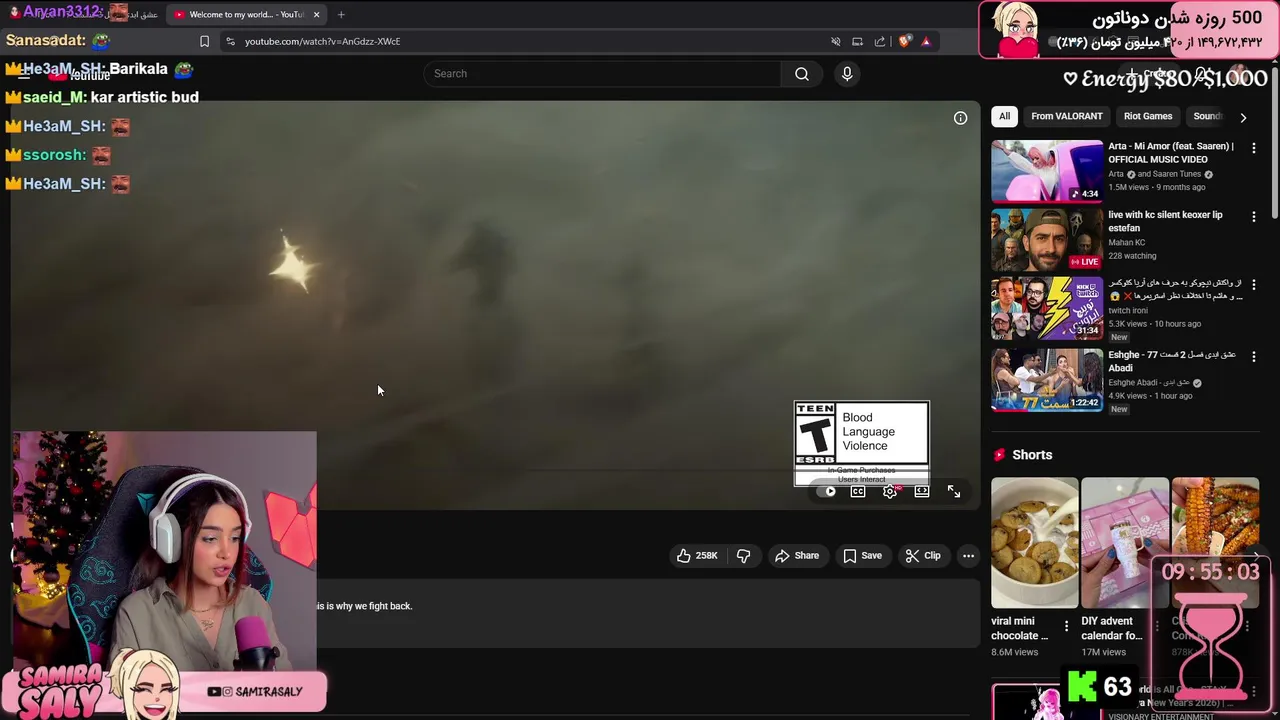1280x720 pixels.
Task: Toggle autoplay switch in the player
Action: 829,491
